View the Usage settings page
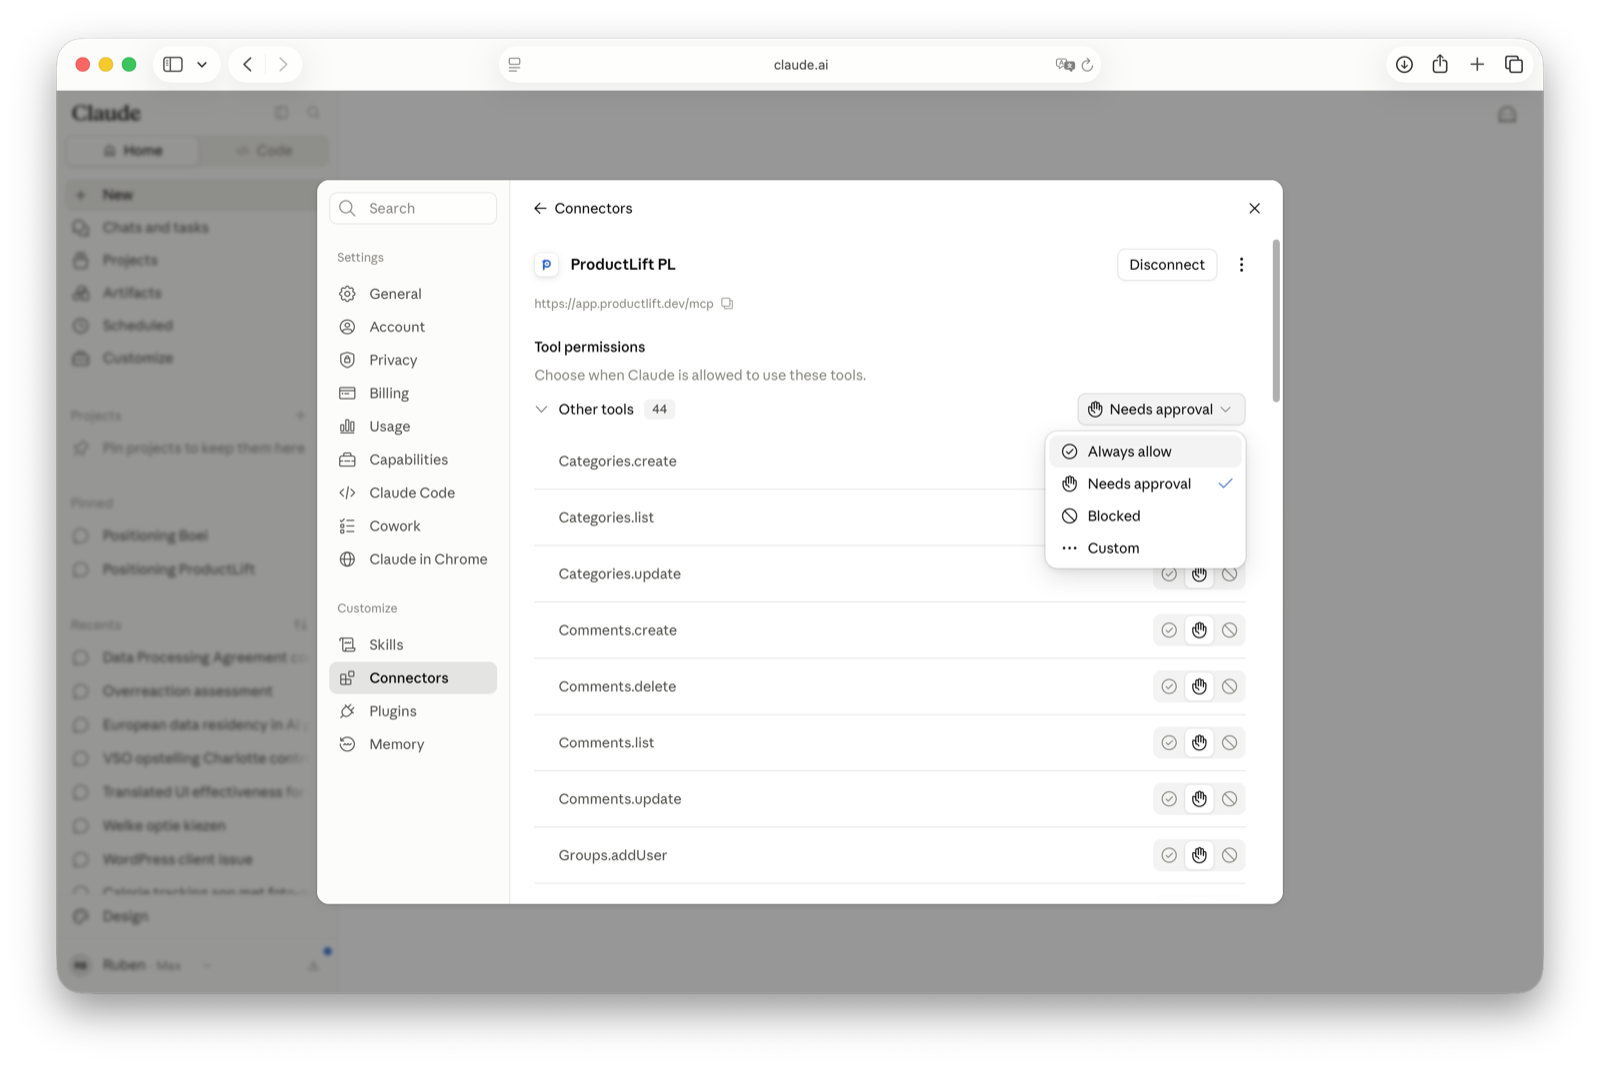1600x1068 pixels. click(x=412, y=427)
